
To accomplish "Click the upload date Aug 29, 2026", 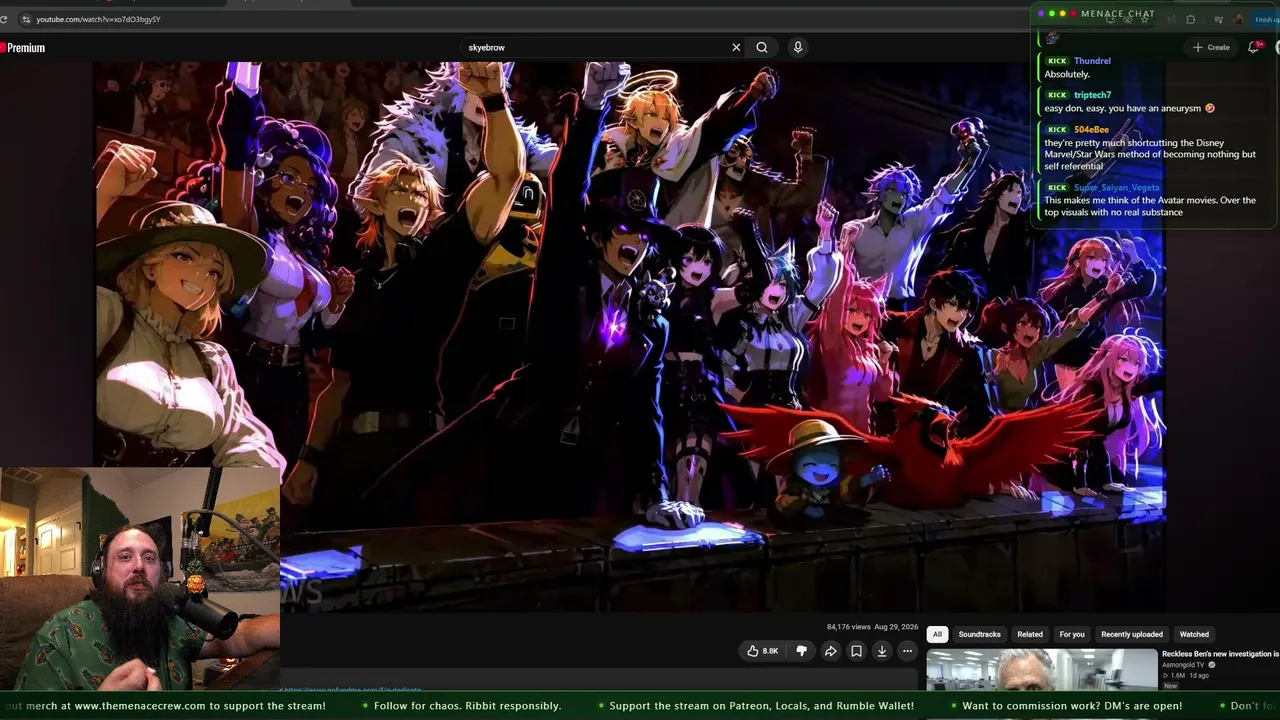I will (x=896, y=627).
